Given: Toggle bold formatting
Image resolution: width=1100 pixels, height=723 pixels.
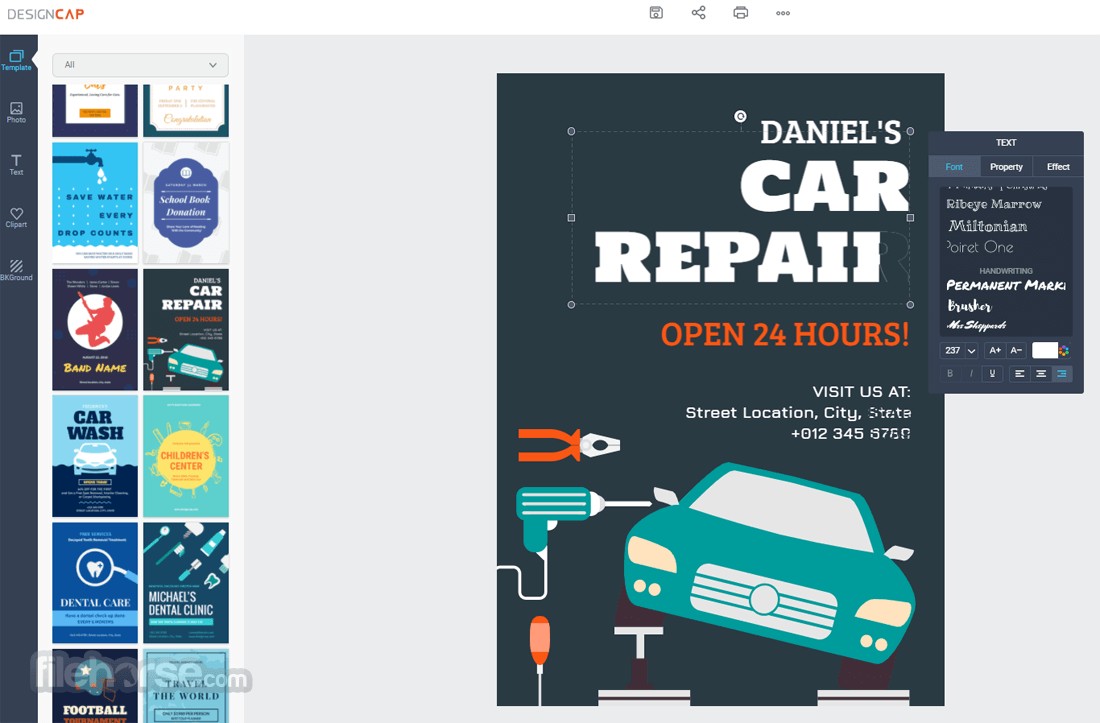Looking at the screenshot, I should coord(950,374).
